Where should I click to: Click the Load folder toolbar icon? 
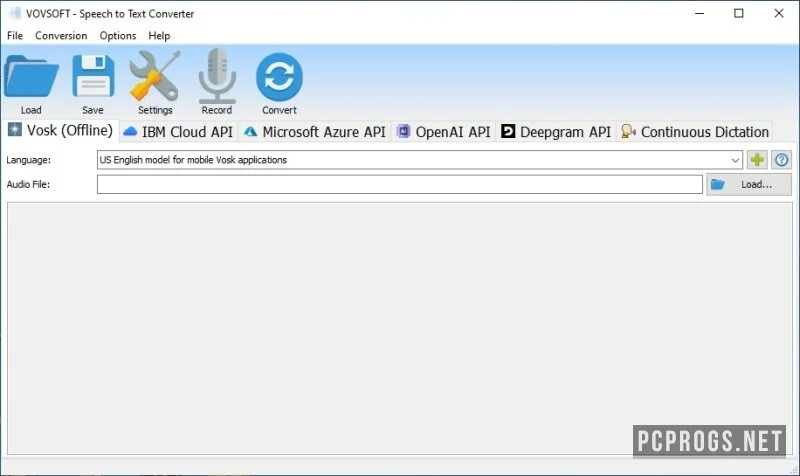tap(31, 77)
